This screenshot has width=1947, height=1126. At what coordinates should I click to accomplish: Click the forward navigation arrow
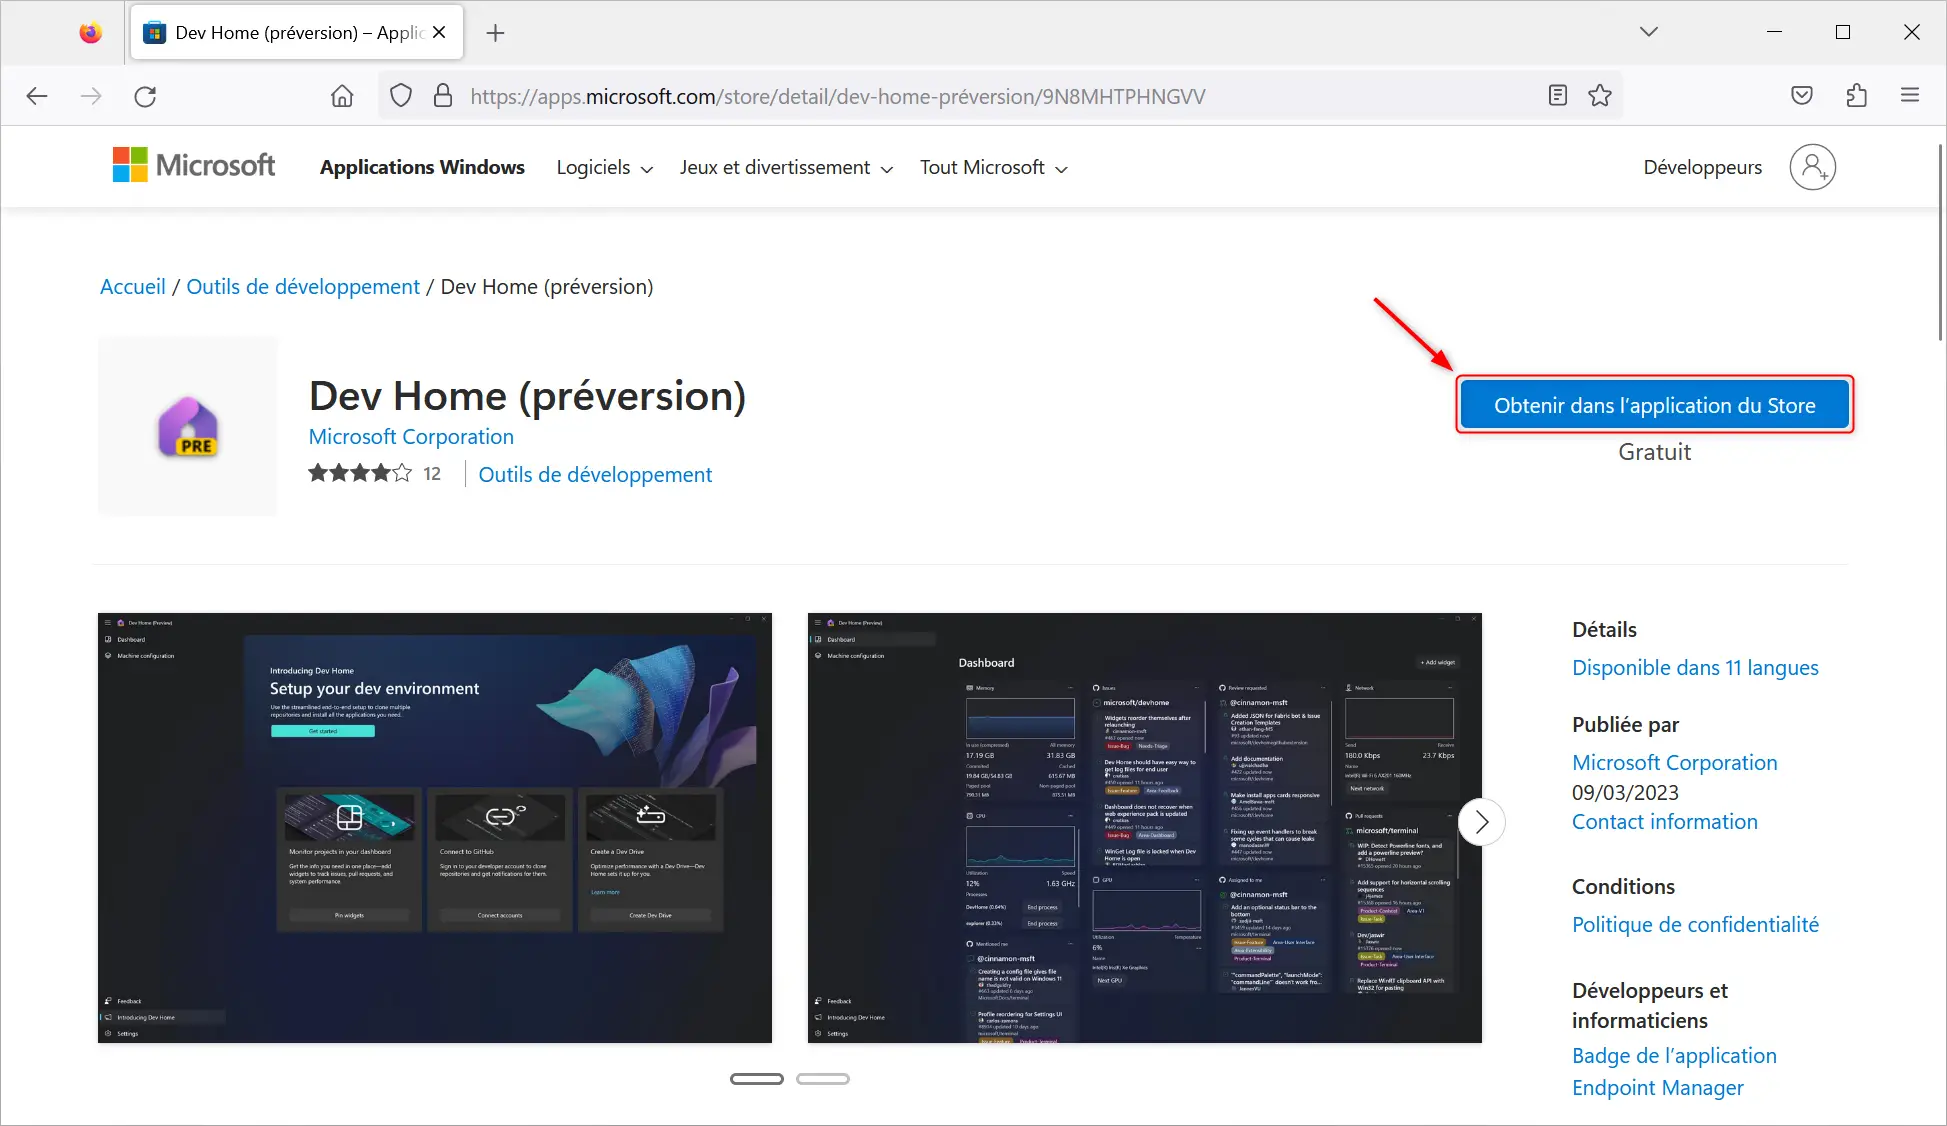pos(91,96)
